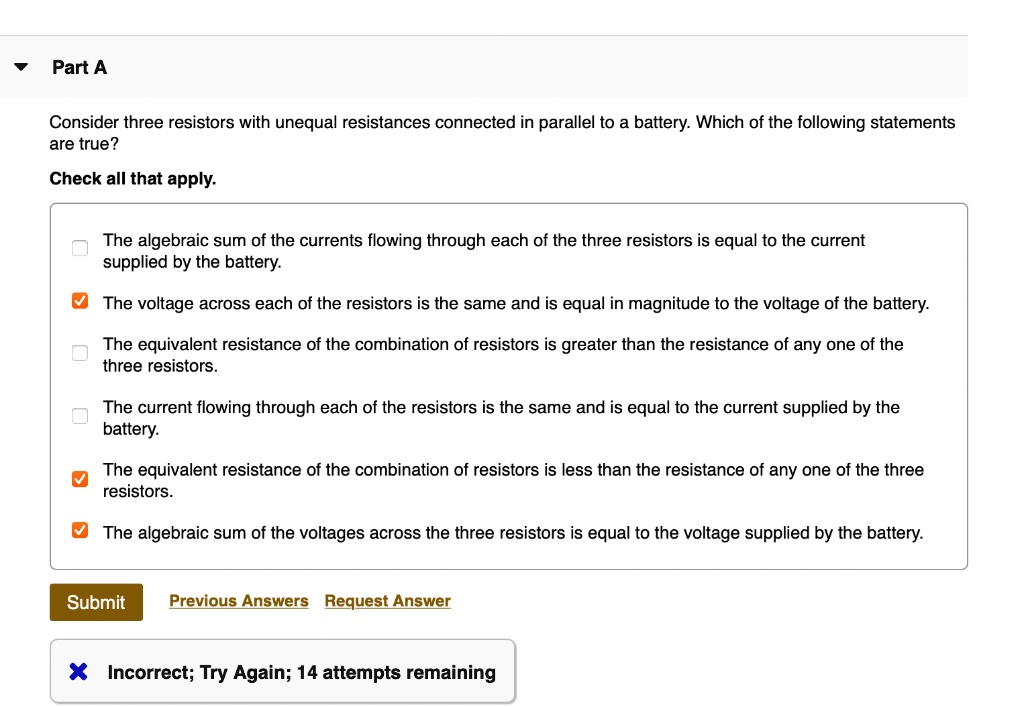Uncheck the equivalent resistance is less option box

80,479
